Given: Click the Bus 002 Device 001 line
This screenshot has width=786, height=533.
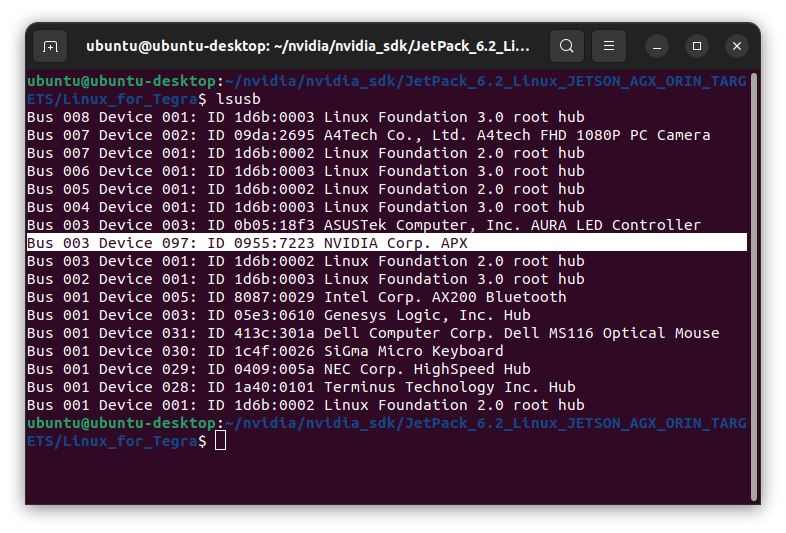Looking at the screenshot, I should tap(306, 279).
